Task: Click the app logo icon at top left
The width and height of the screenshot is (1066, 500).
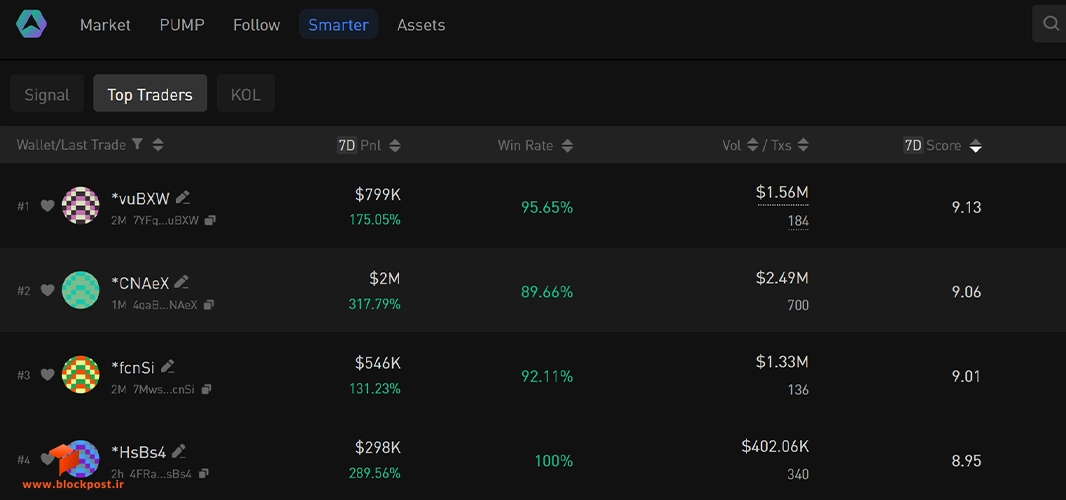Action: [x=31, y=24]
